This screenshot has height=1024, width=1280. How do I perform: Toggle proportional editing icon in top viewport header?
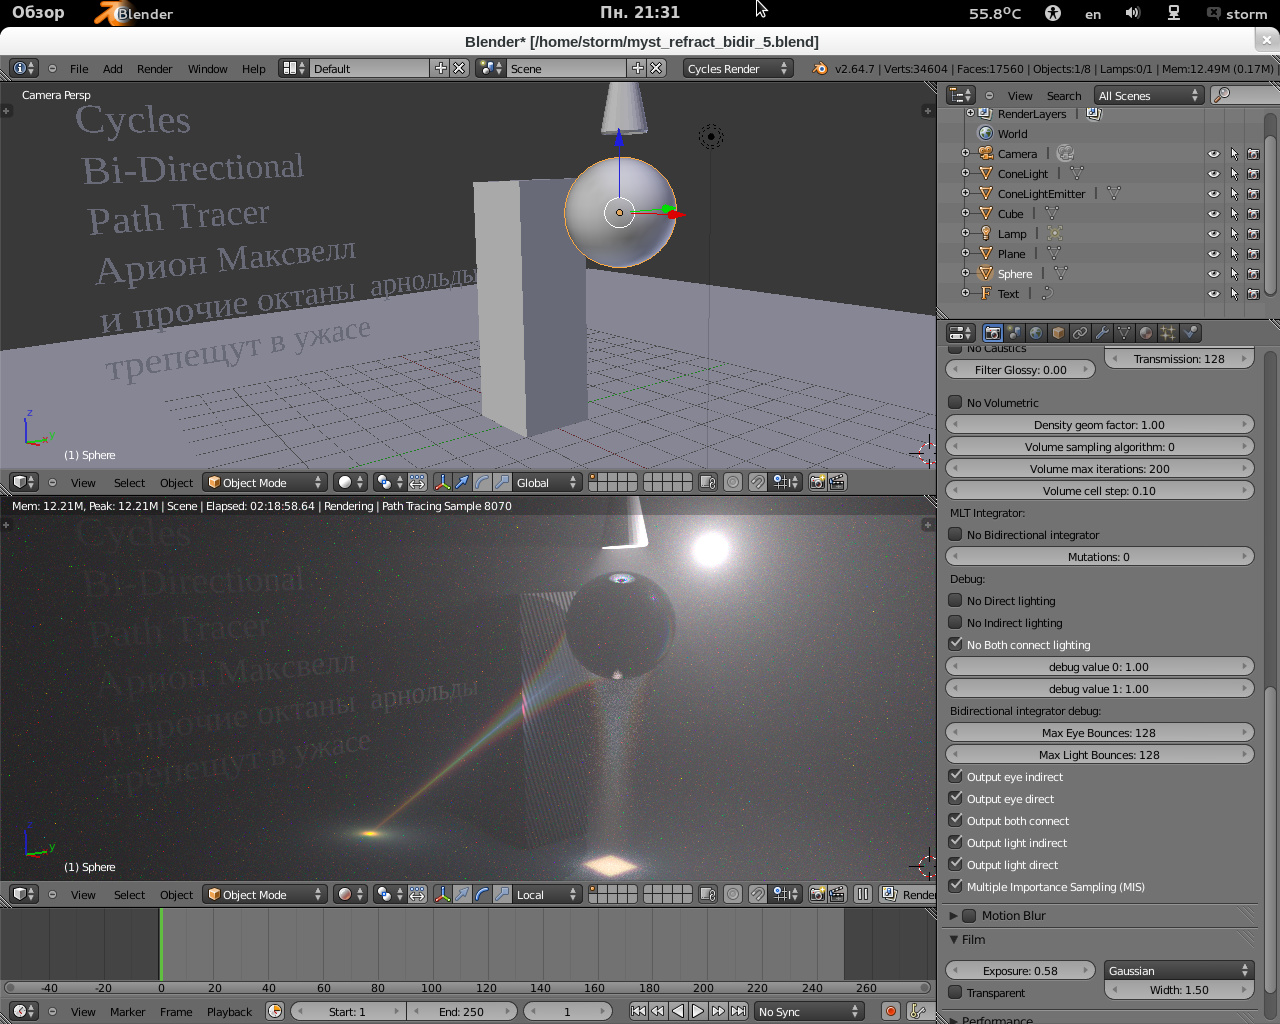point(733,482)
